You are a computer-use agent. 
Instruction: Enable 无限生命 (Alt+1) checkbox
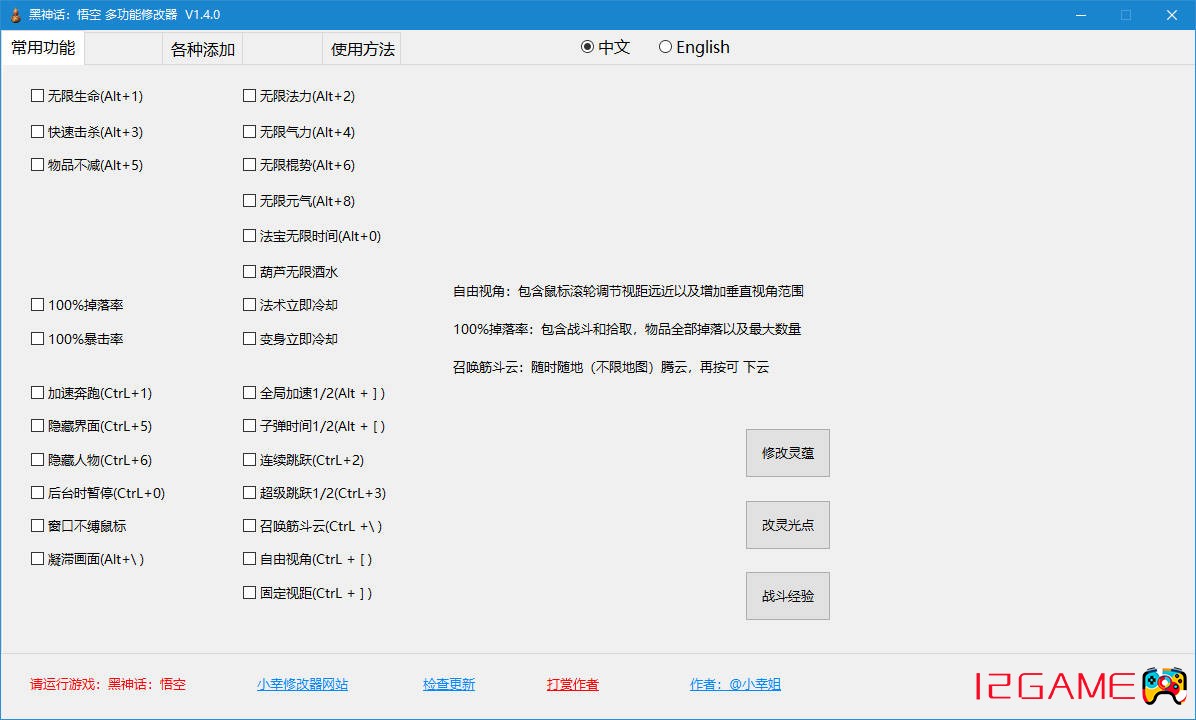[x=37, y=95]
